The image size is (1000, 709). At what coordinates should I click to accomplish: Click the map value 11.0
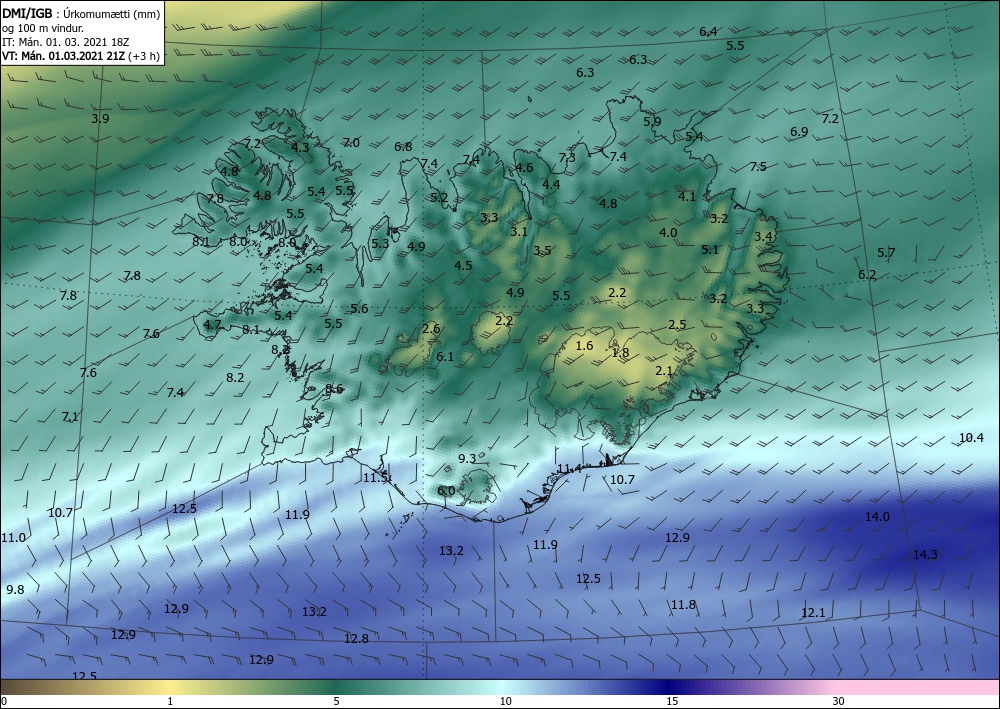(x=13, y=537)
